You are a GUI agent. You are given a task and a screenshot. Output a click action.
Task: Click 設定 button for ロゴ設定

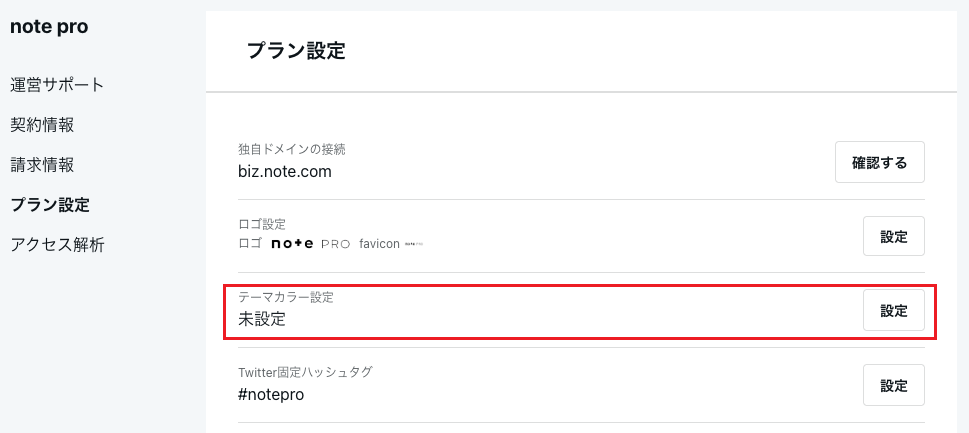click(894, 236)
